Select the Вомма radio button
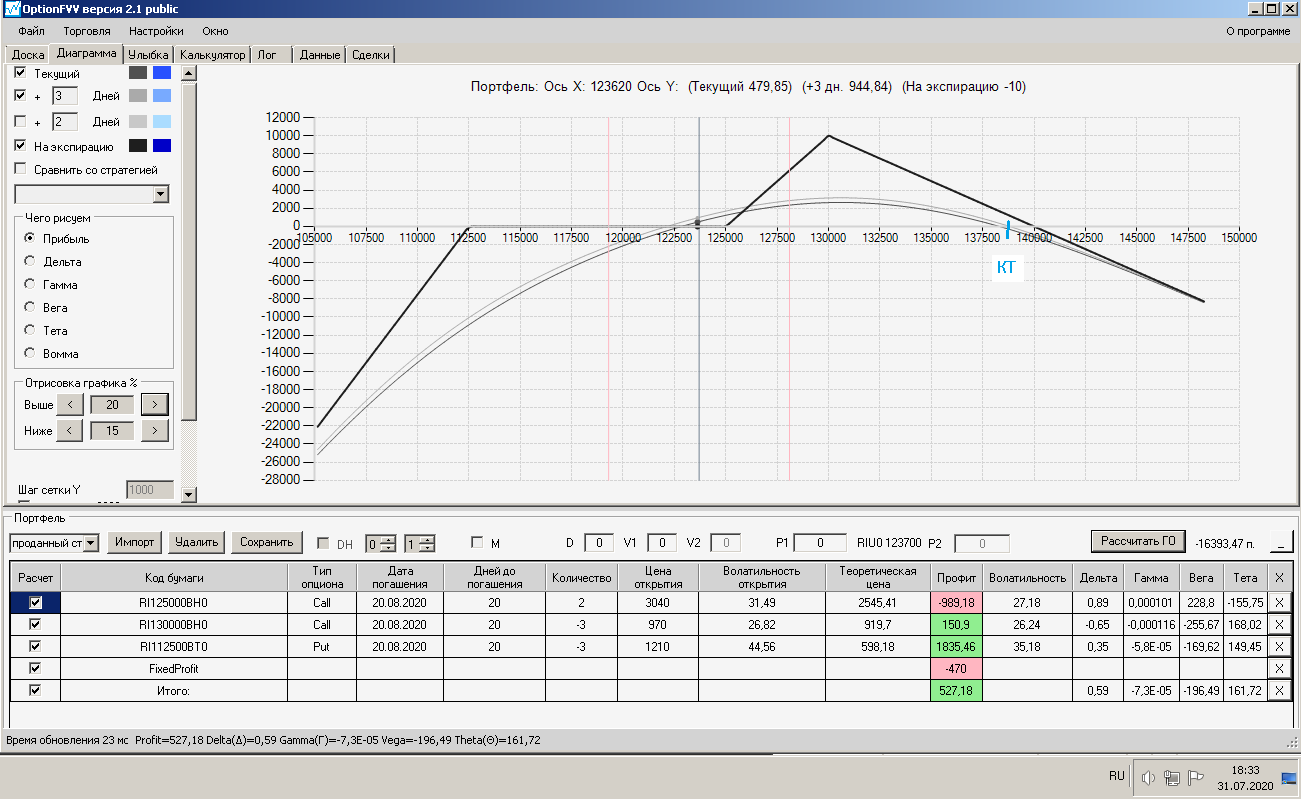The width and height of the screenshot is (1301, 799). pos(30,354)
